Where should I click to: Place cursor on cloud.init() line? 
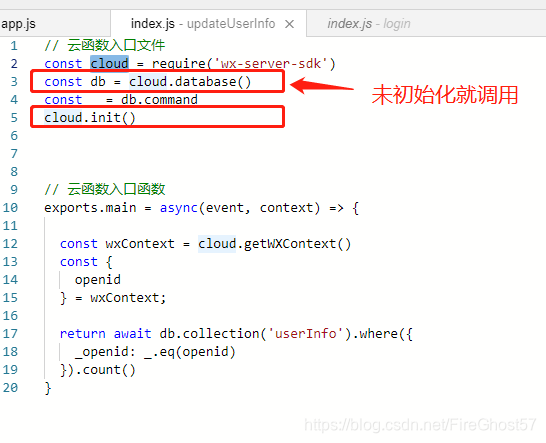point(89,118)
